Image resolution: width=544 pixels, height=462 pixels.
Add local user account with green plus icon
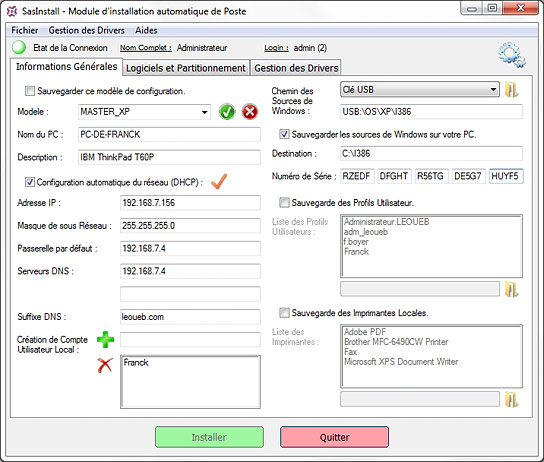coord(105,339)
